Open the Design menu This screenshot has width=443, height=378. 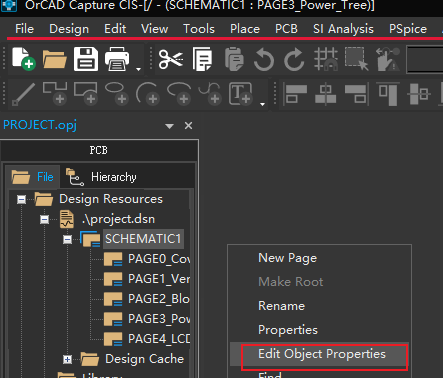point(69,29)
